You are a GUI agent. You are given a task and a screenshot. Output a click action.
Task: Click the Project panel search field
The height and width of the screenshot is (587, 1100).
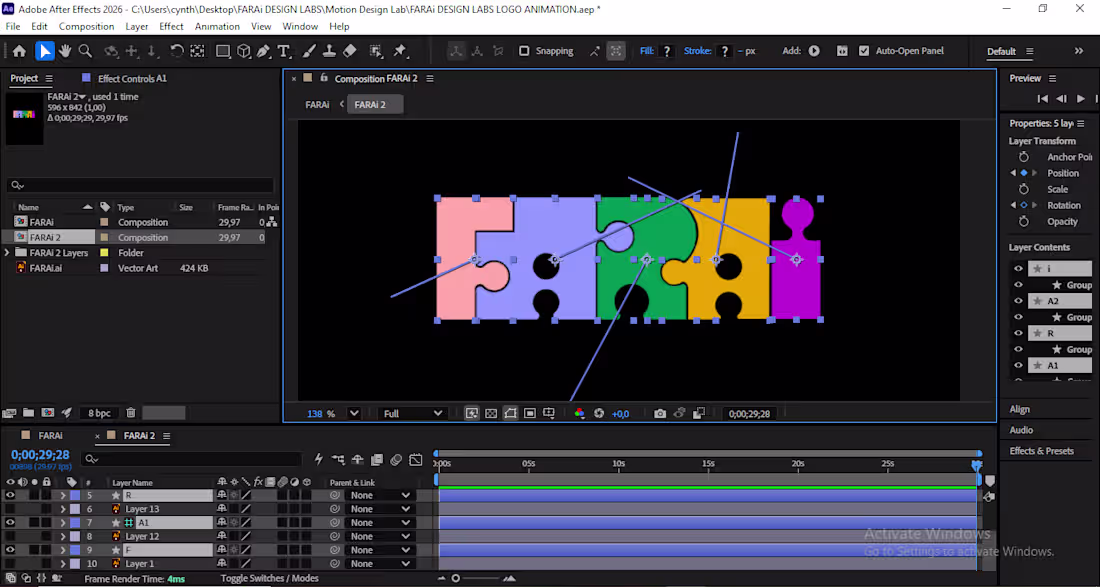click(x=140, y=185)
